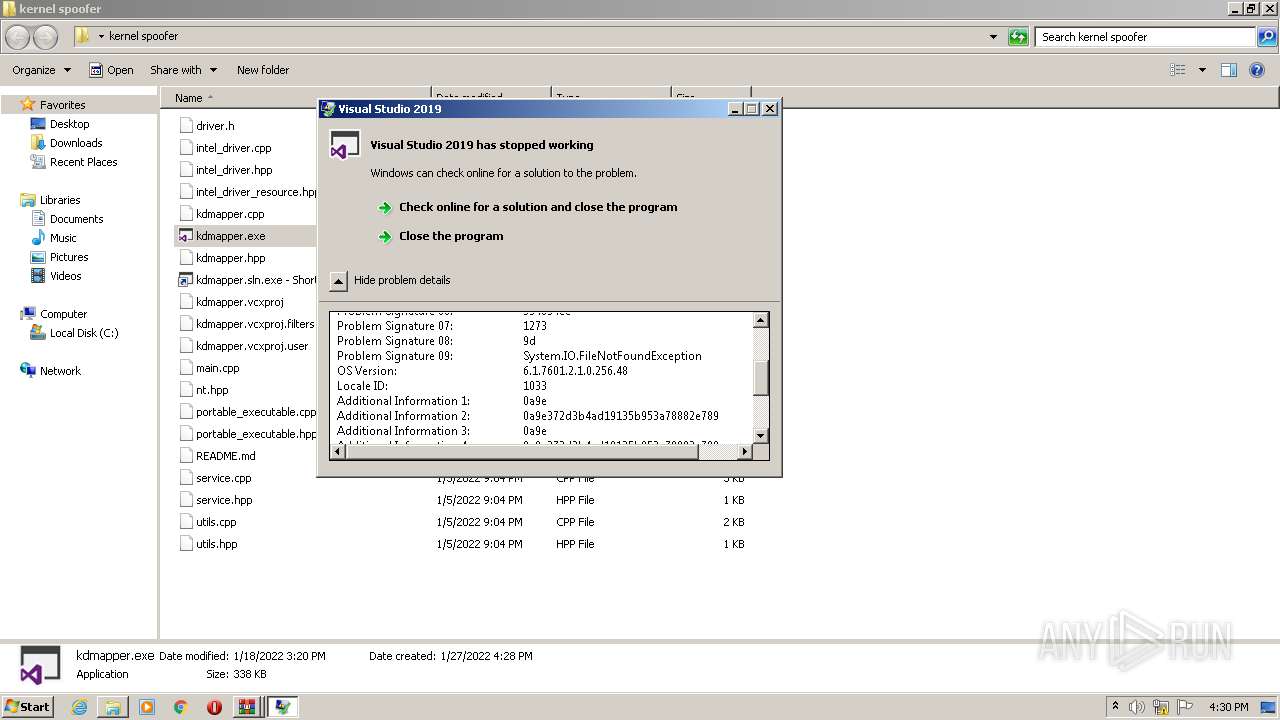Open Action Center flag icon
The width and height of the screenshot is (1280, 720).
tap(1186, 707)
